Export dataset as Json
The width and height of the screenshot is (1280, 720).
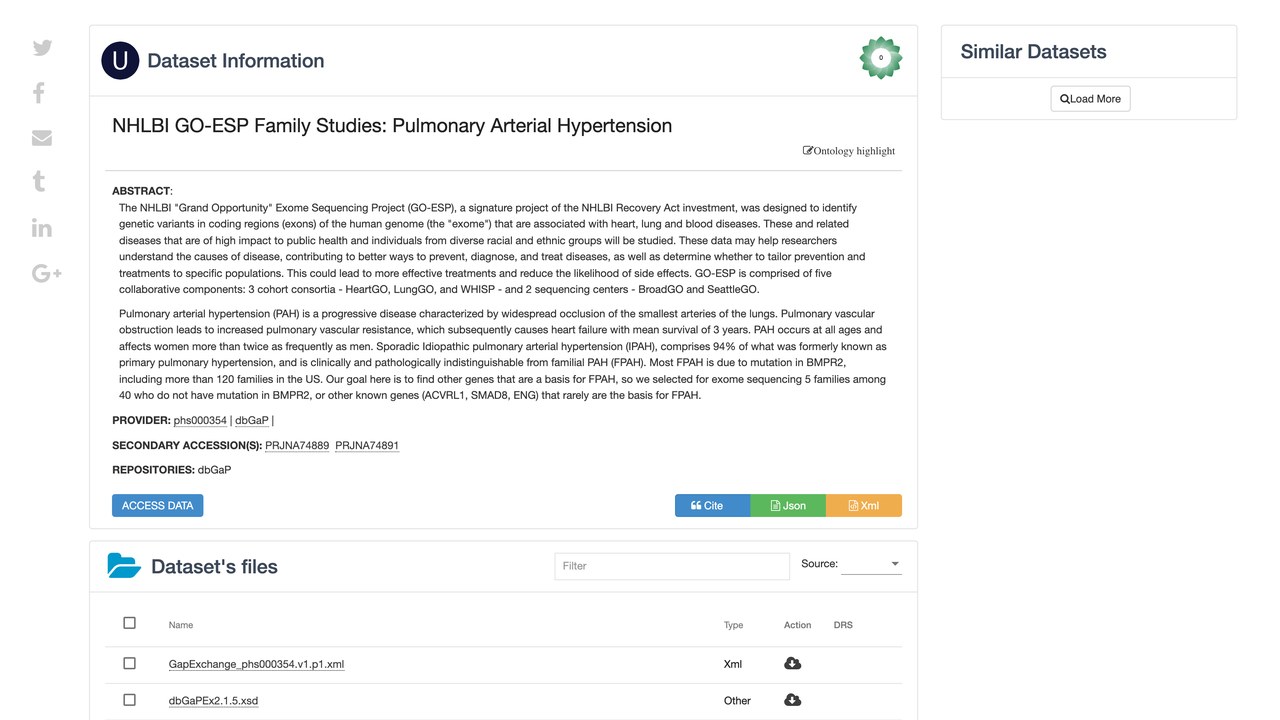click(x=788, y=505)
